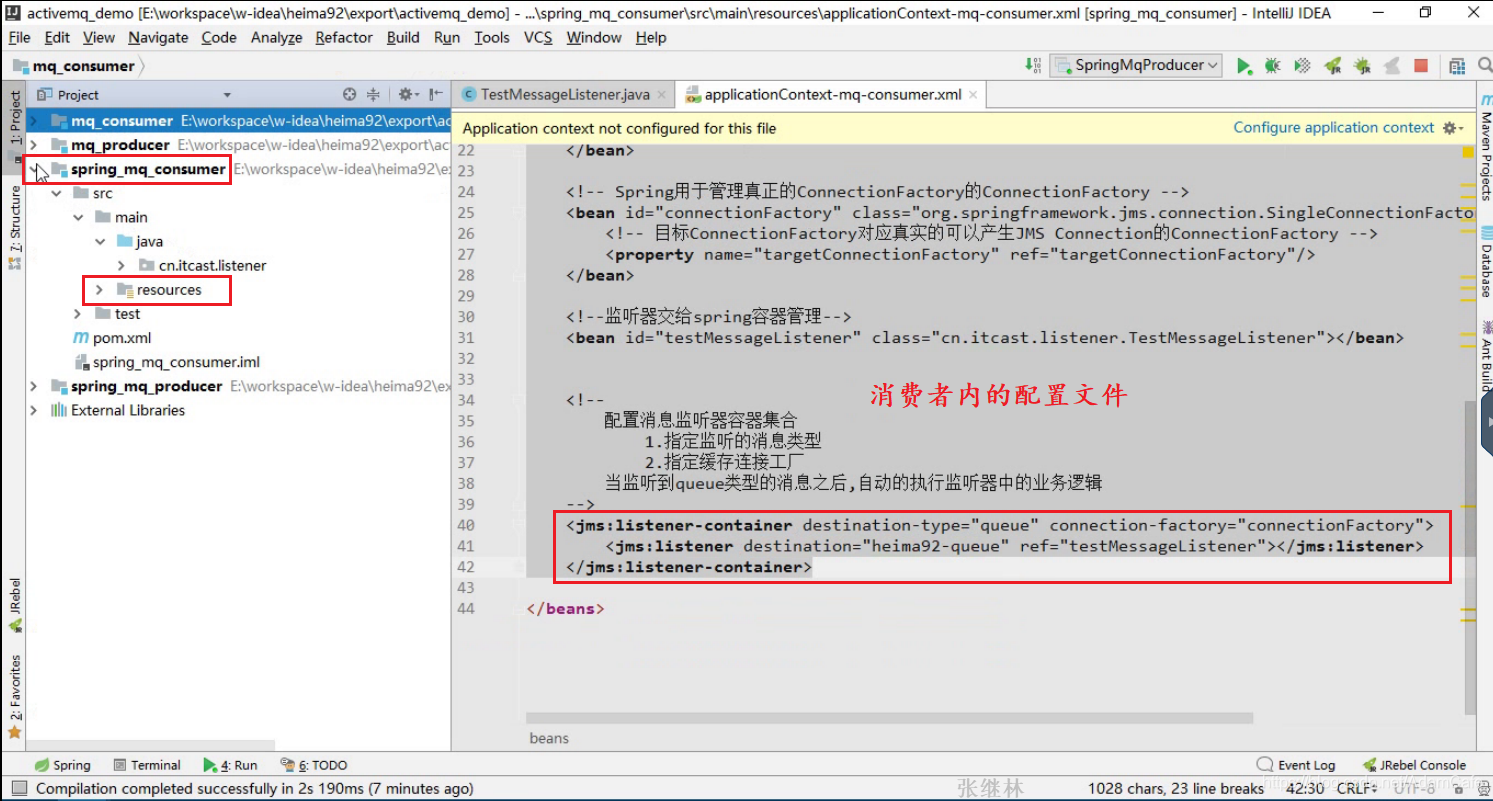Click the CRLF line separator in status bar
1493x801 pixels.
[x=1355, y=789]
